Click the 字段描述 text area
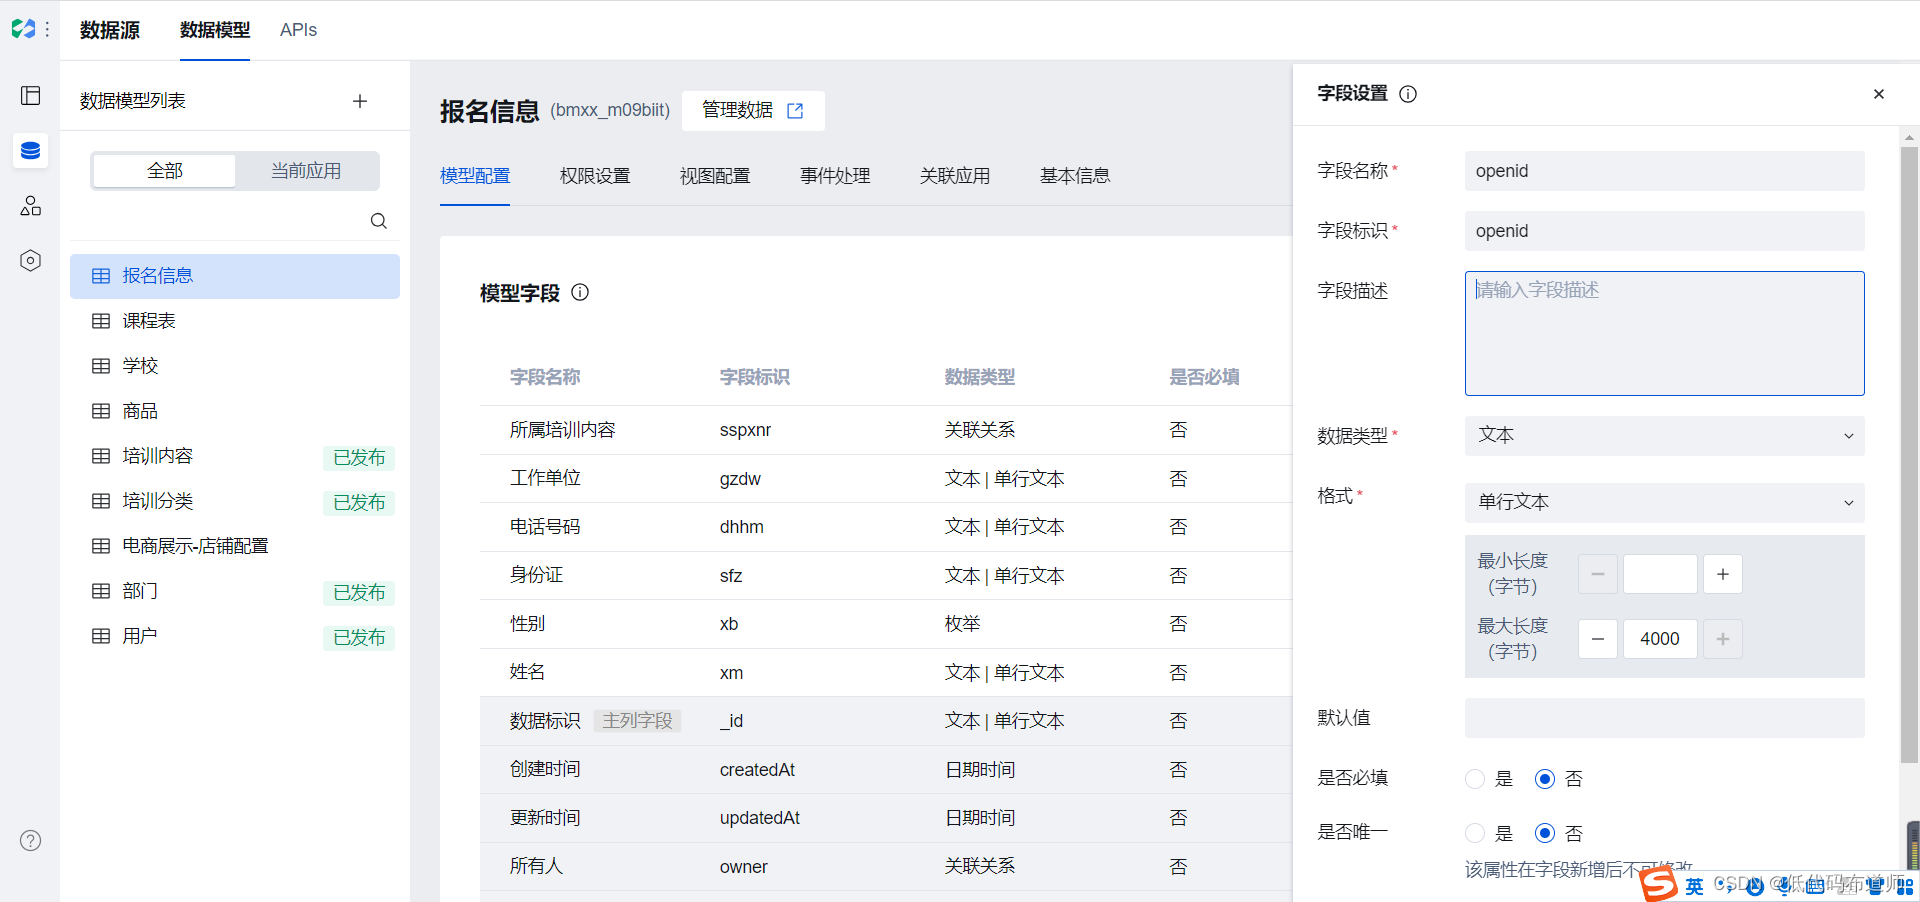The image size is (1920, 902). point(1664,333)
